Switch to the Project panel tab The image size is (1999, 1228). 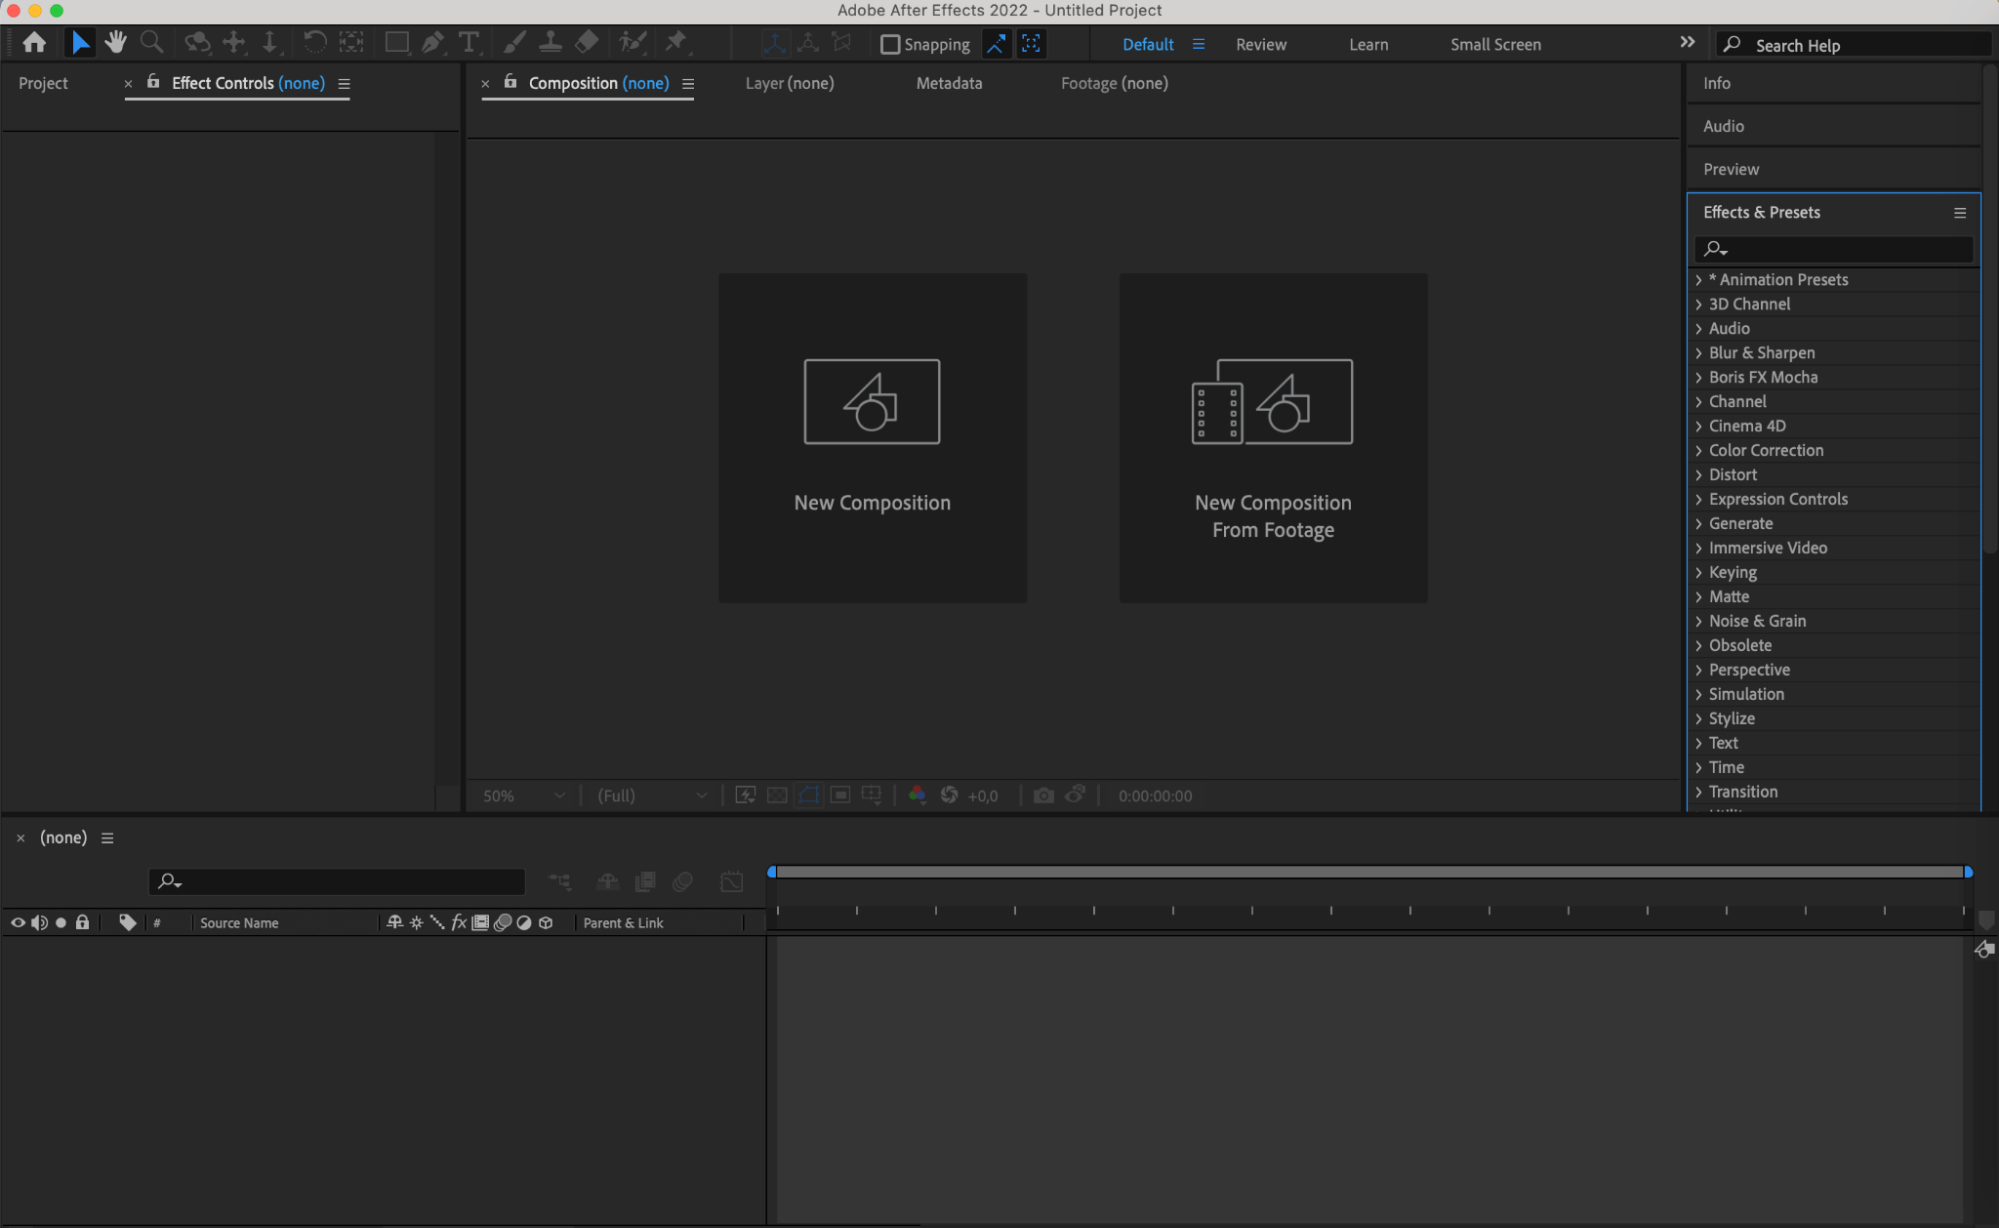(x=43, y=83)
